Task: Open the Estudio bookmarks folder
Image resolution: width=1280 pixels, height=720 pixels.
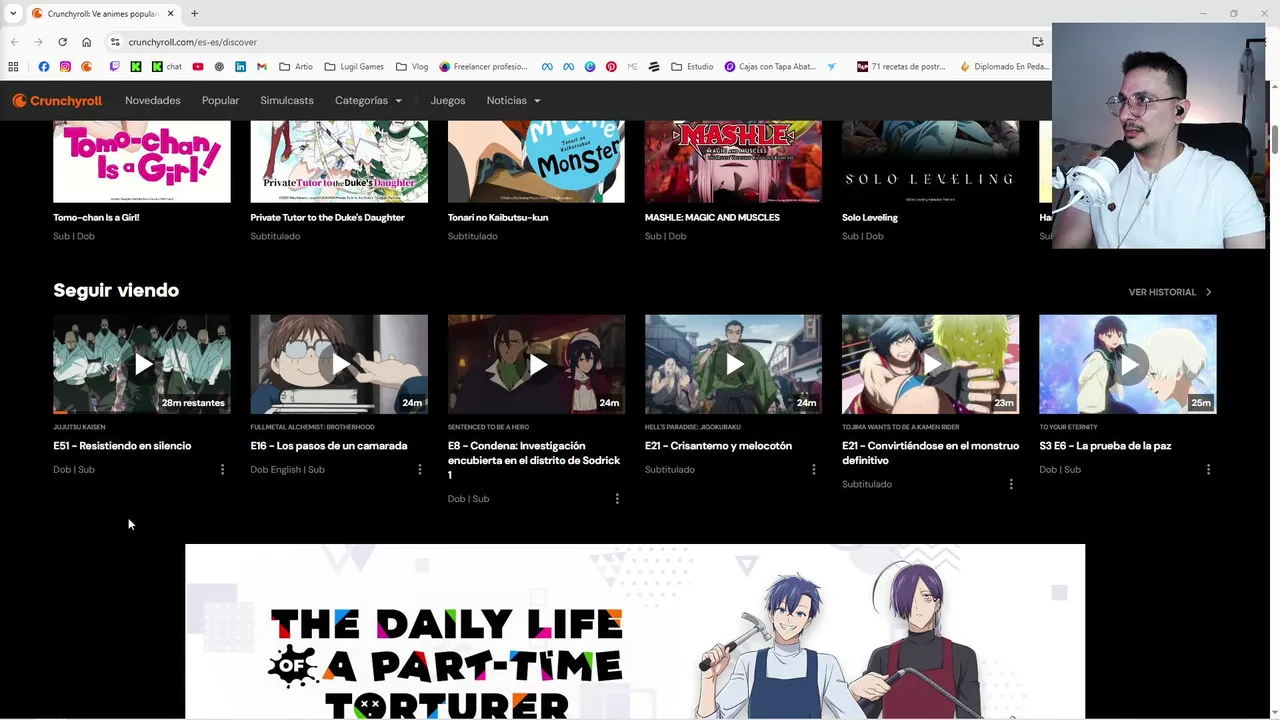Action: point(692,67)
